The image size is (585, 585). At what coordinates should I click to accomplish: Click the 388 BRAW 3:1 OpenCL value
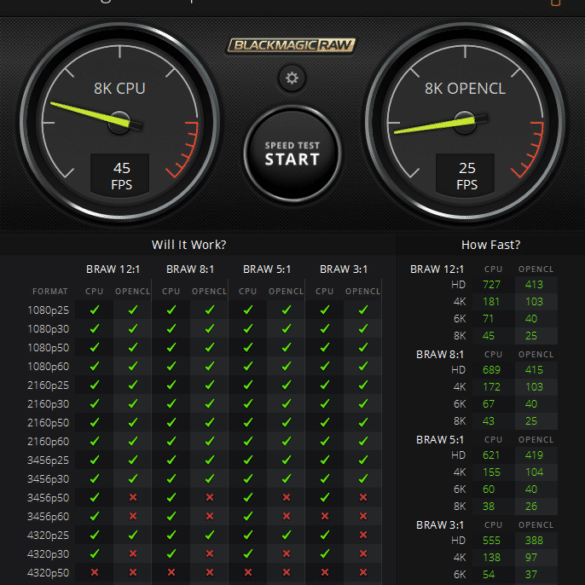click(x=534, y=540)
